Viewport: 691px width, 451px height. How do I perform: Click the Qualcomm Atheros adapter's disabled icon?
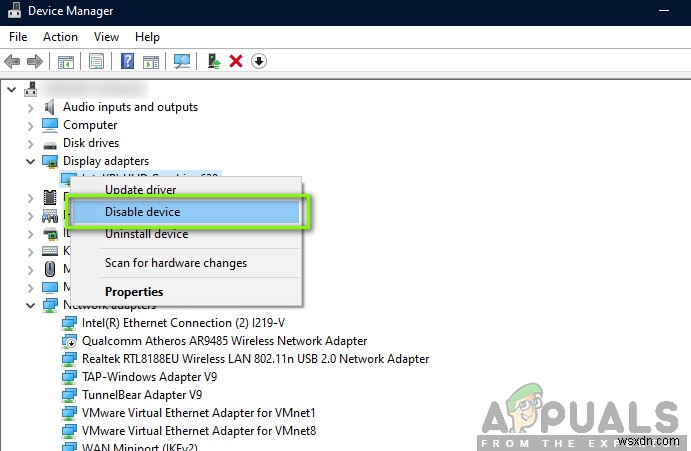[69, 341]
